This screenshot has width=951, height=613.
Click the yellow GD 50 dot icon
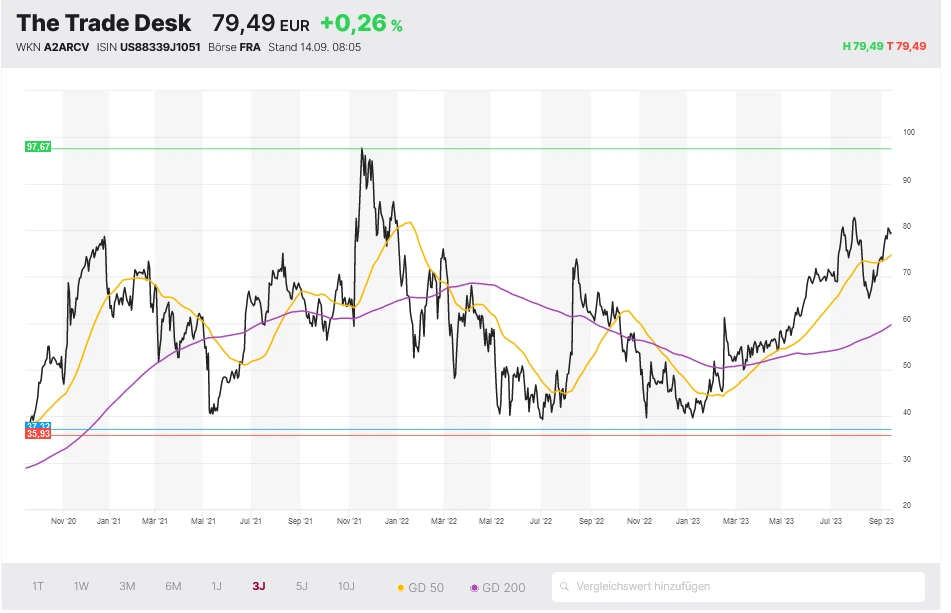click(x=402, y=587)
